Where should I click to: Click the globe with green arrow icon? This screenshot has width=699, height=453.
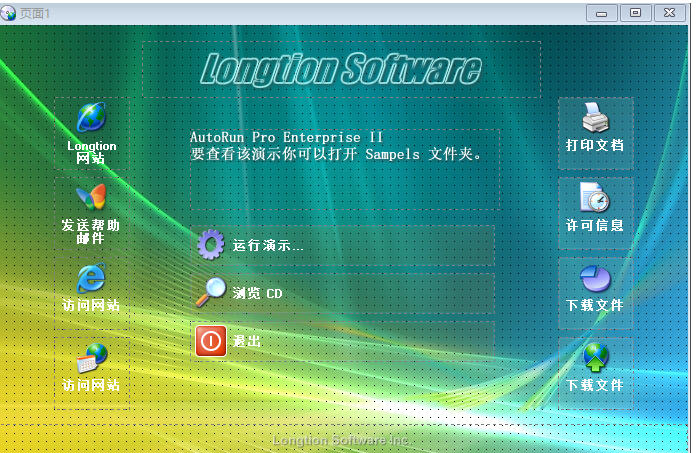[x=596, y=357]
